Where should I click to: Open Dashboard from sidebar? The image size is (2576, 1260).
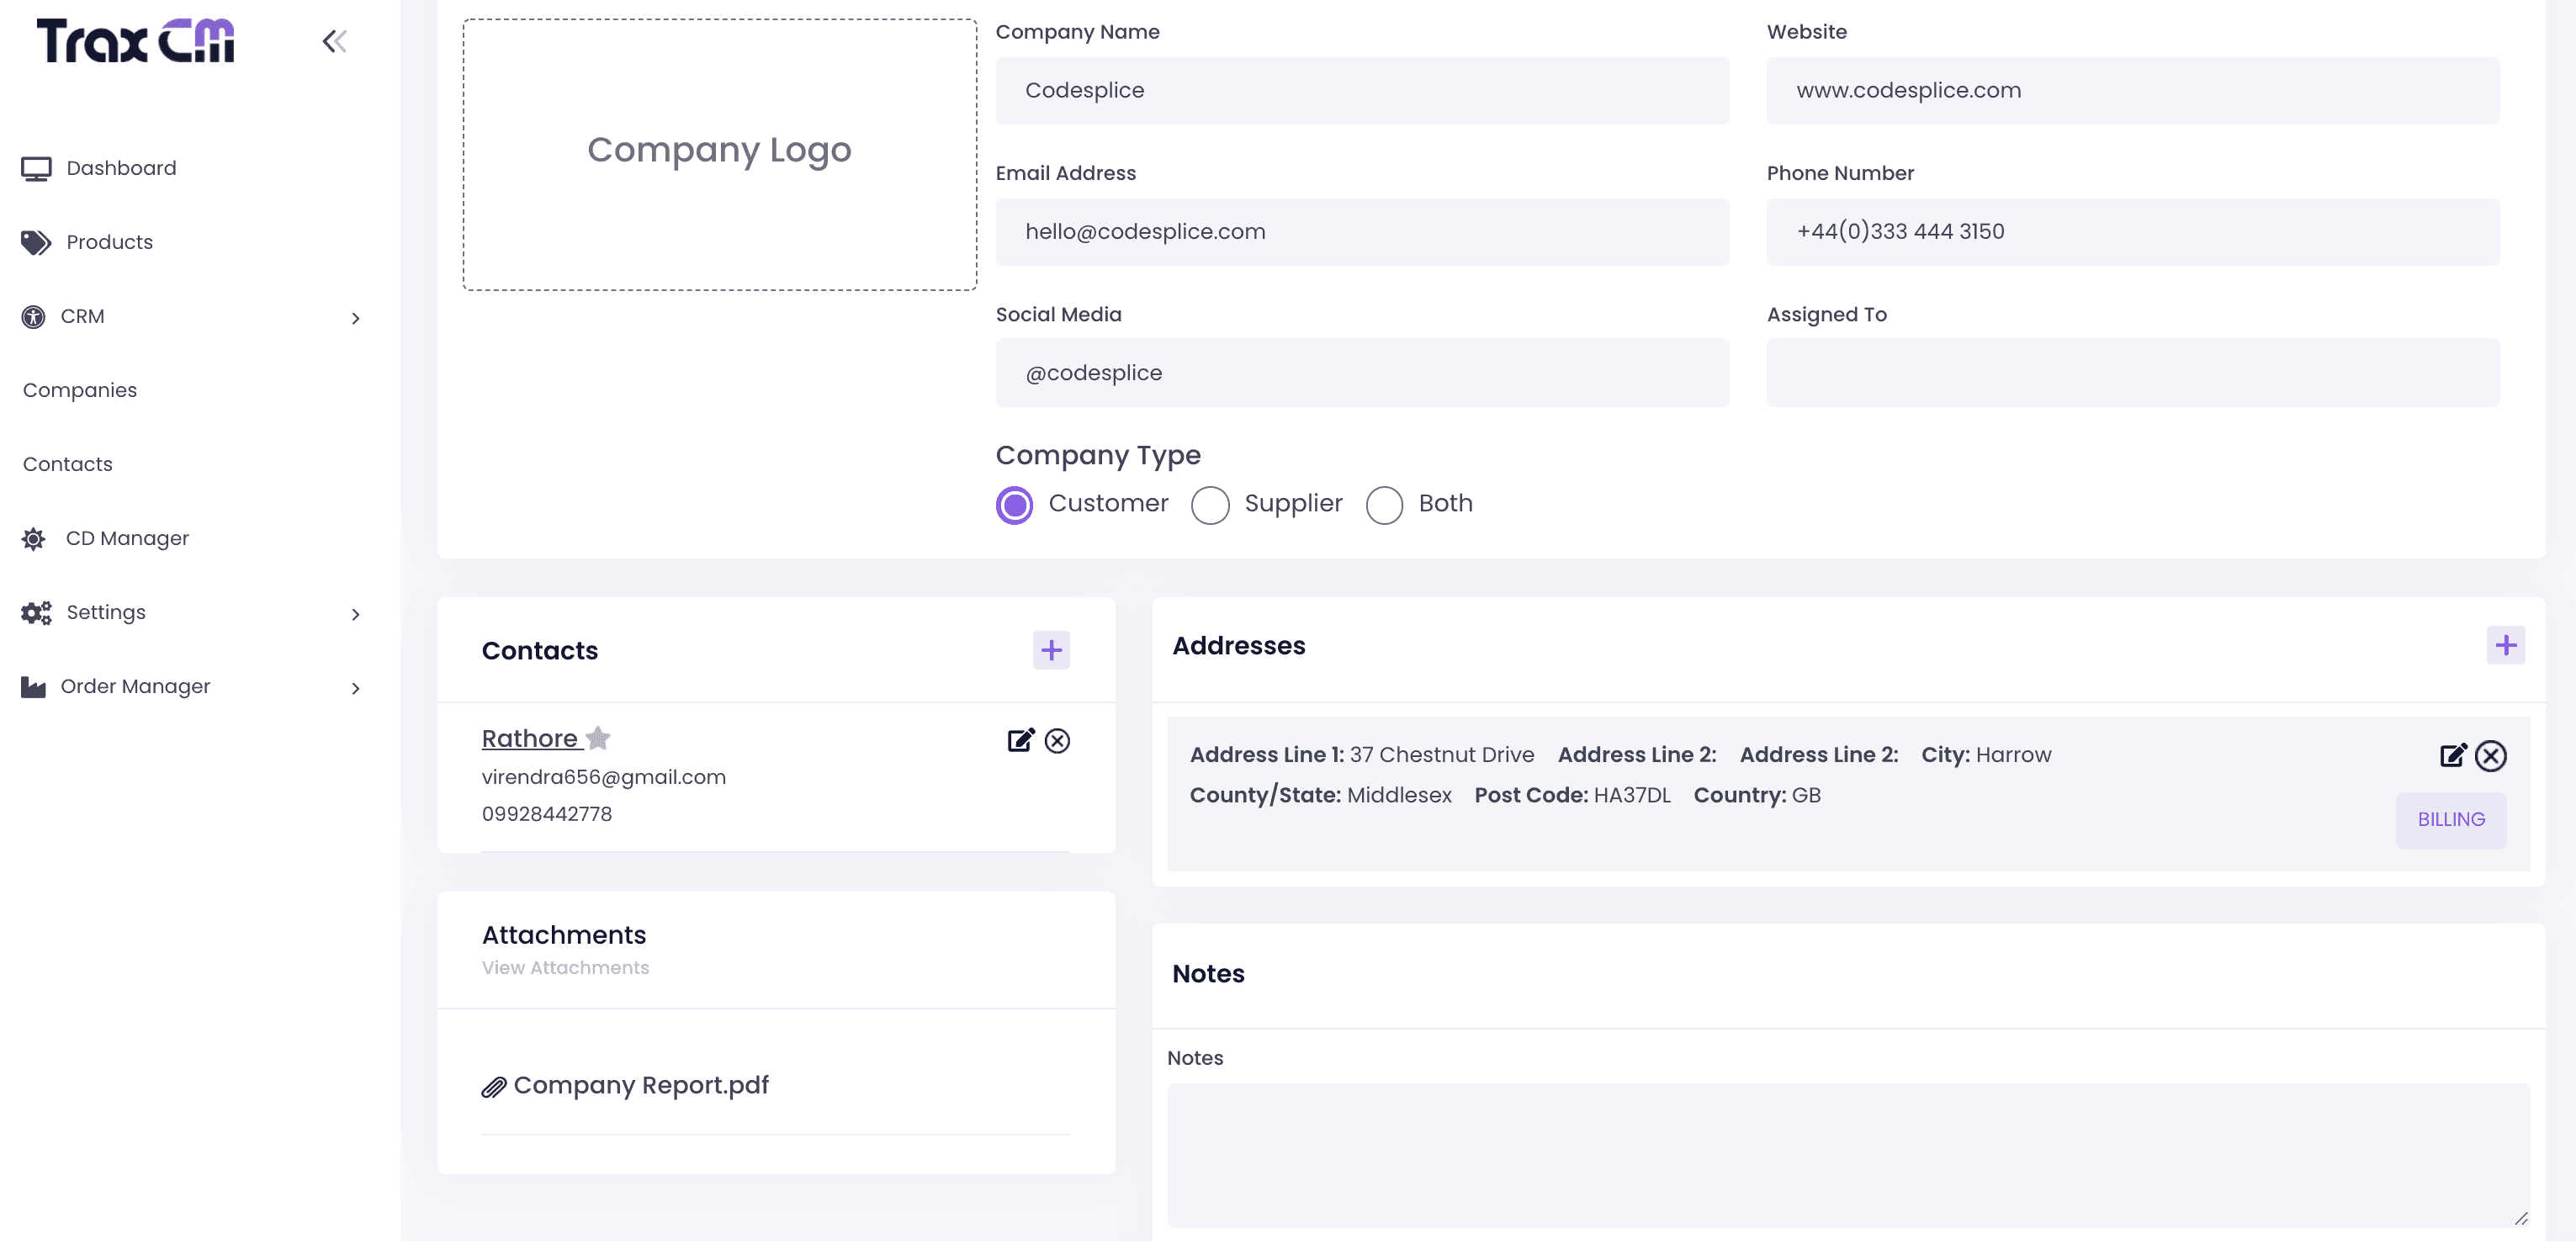pyautogui.click(x=120, y=168)
